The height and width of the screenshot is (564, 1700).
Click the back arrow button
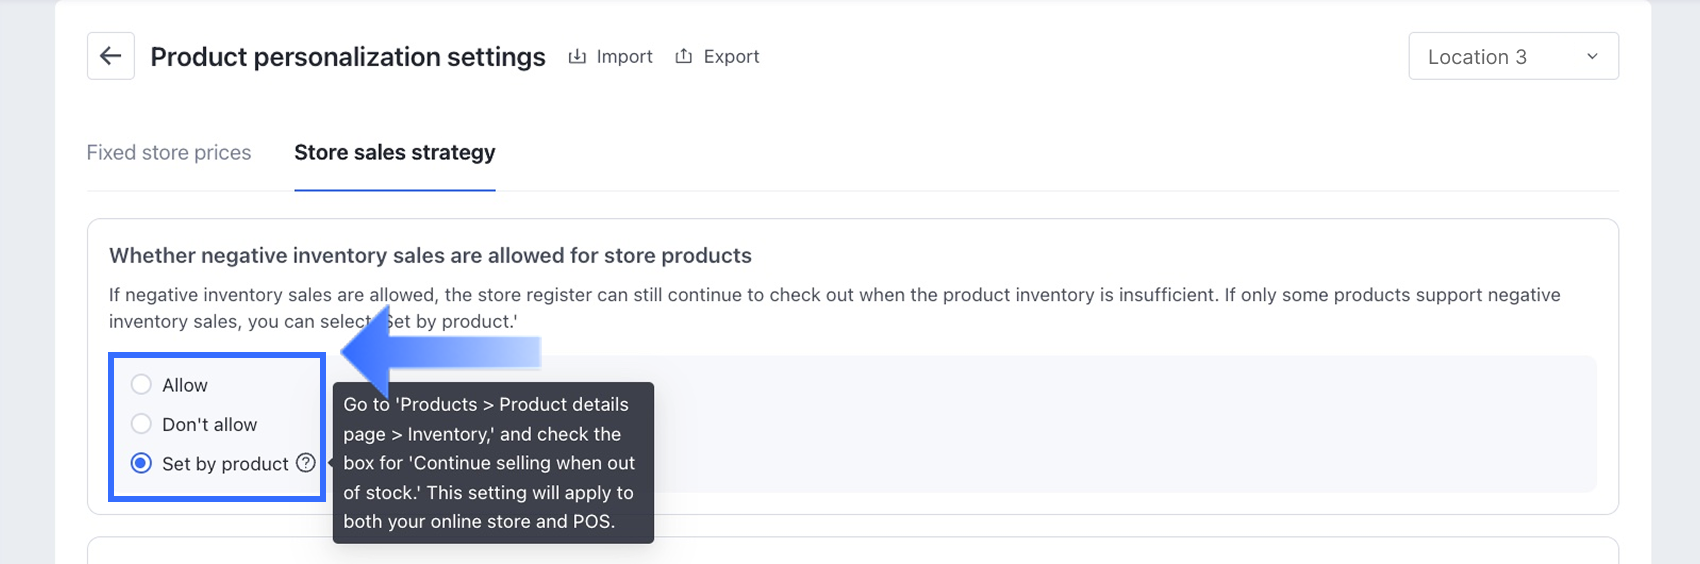point(110,56)
